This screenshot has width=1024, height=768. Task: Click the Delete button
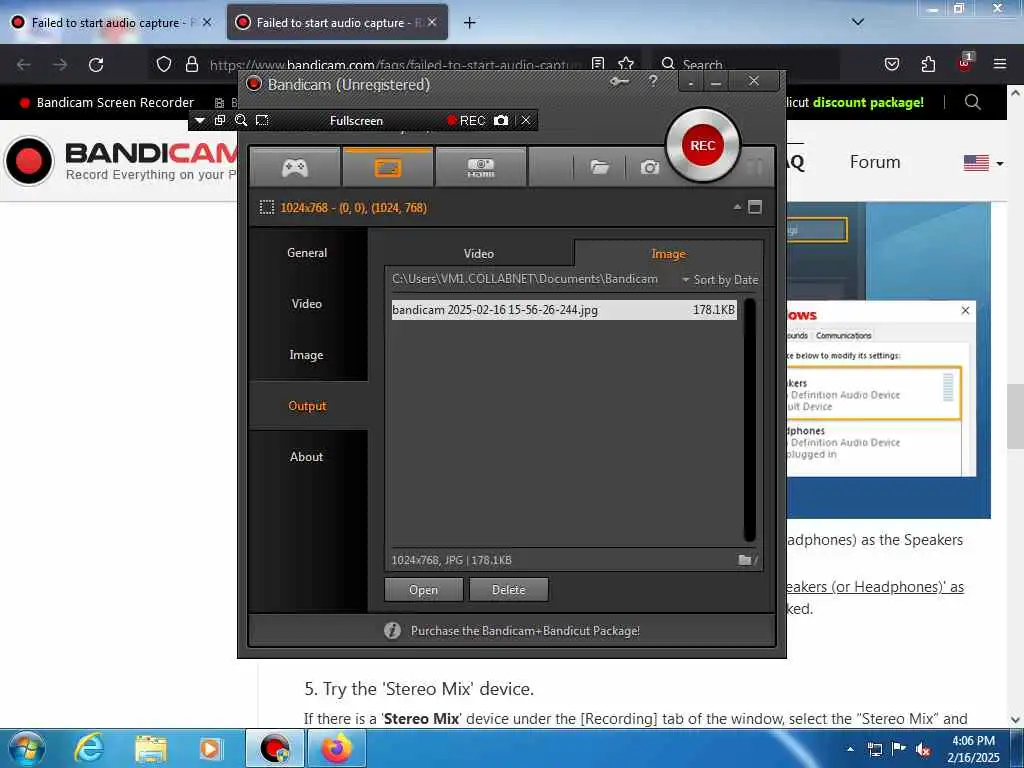509,590
